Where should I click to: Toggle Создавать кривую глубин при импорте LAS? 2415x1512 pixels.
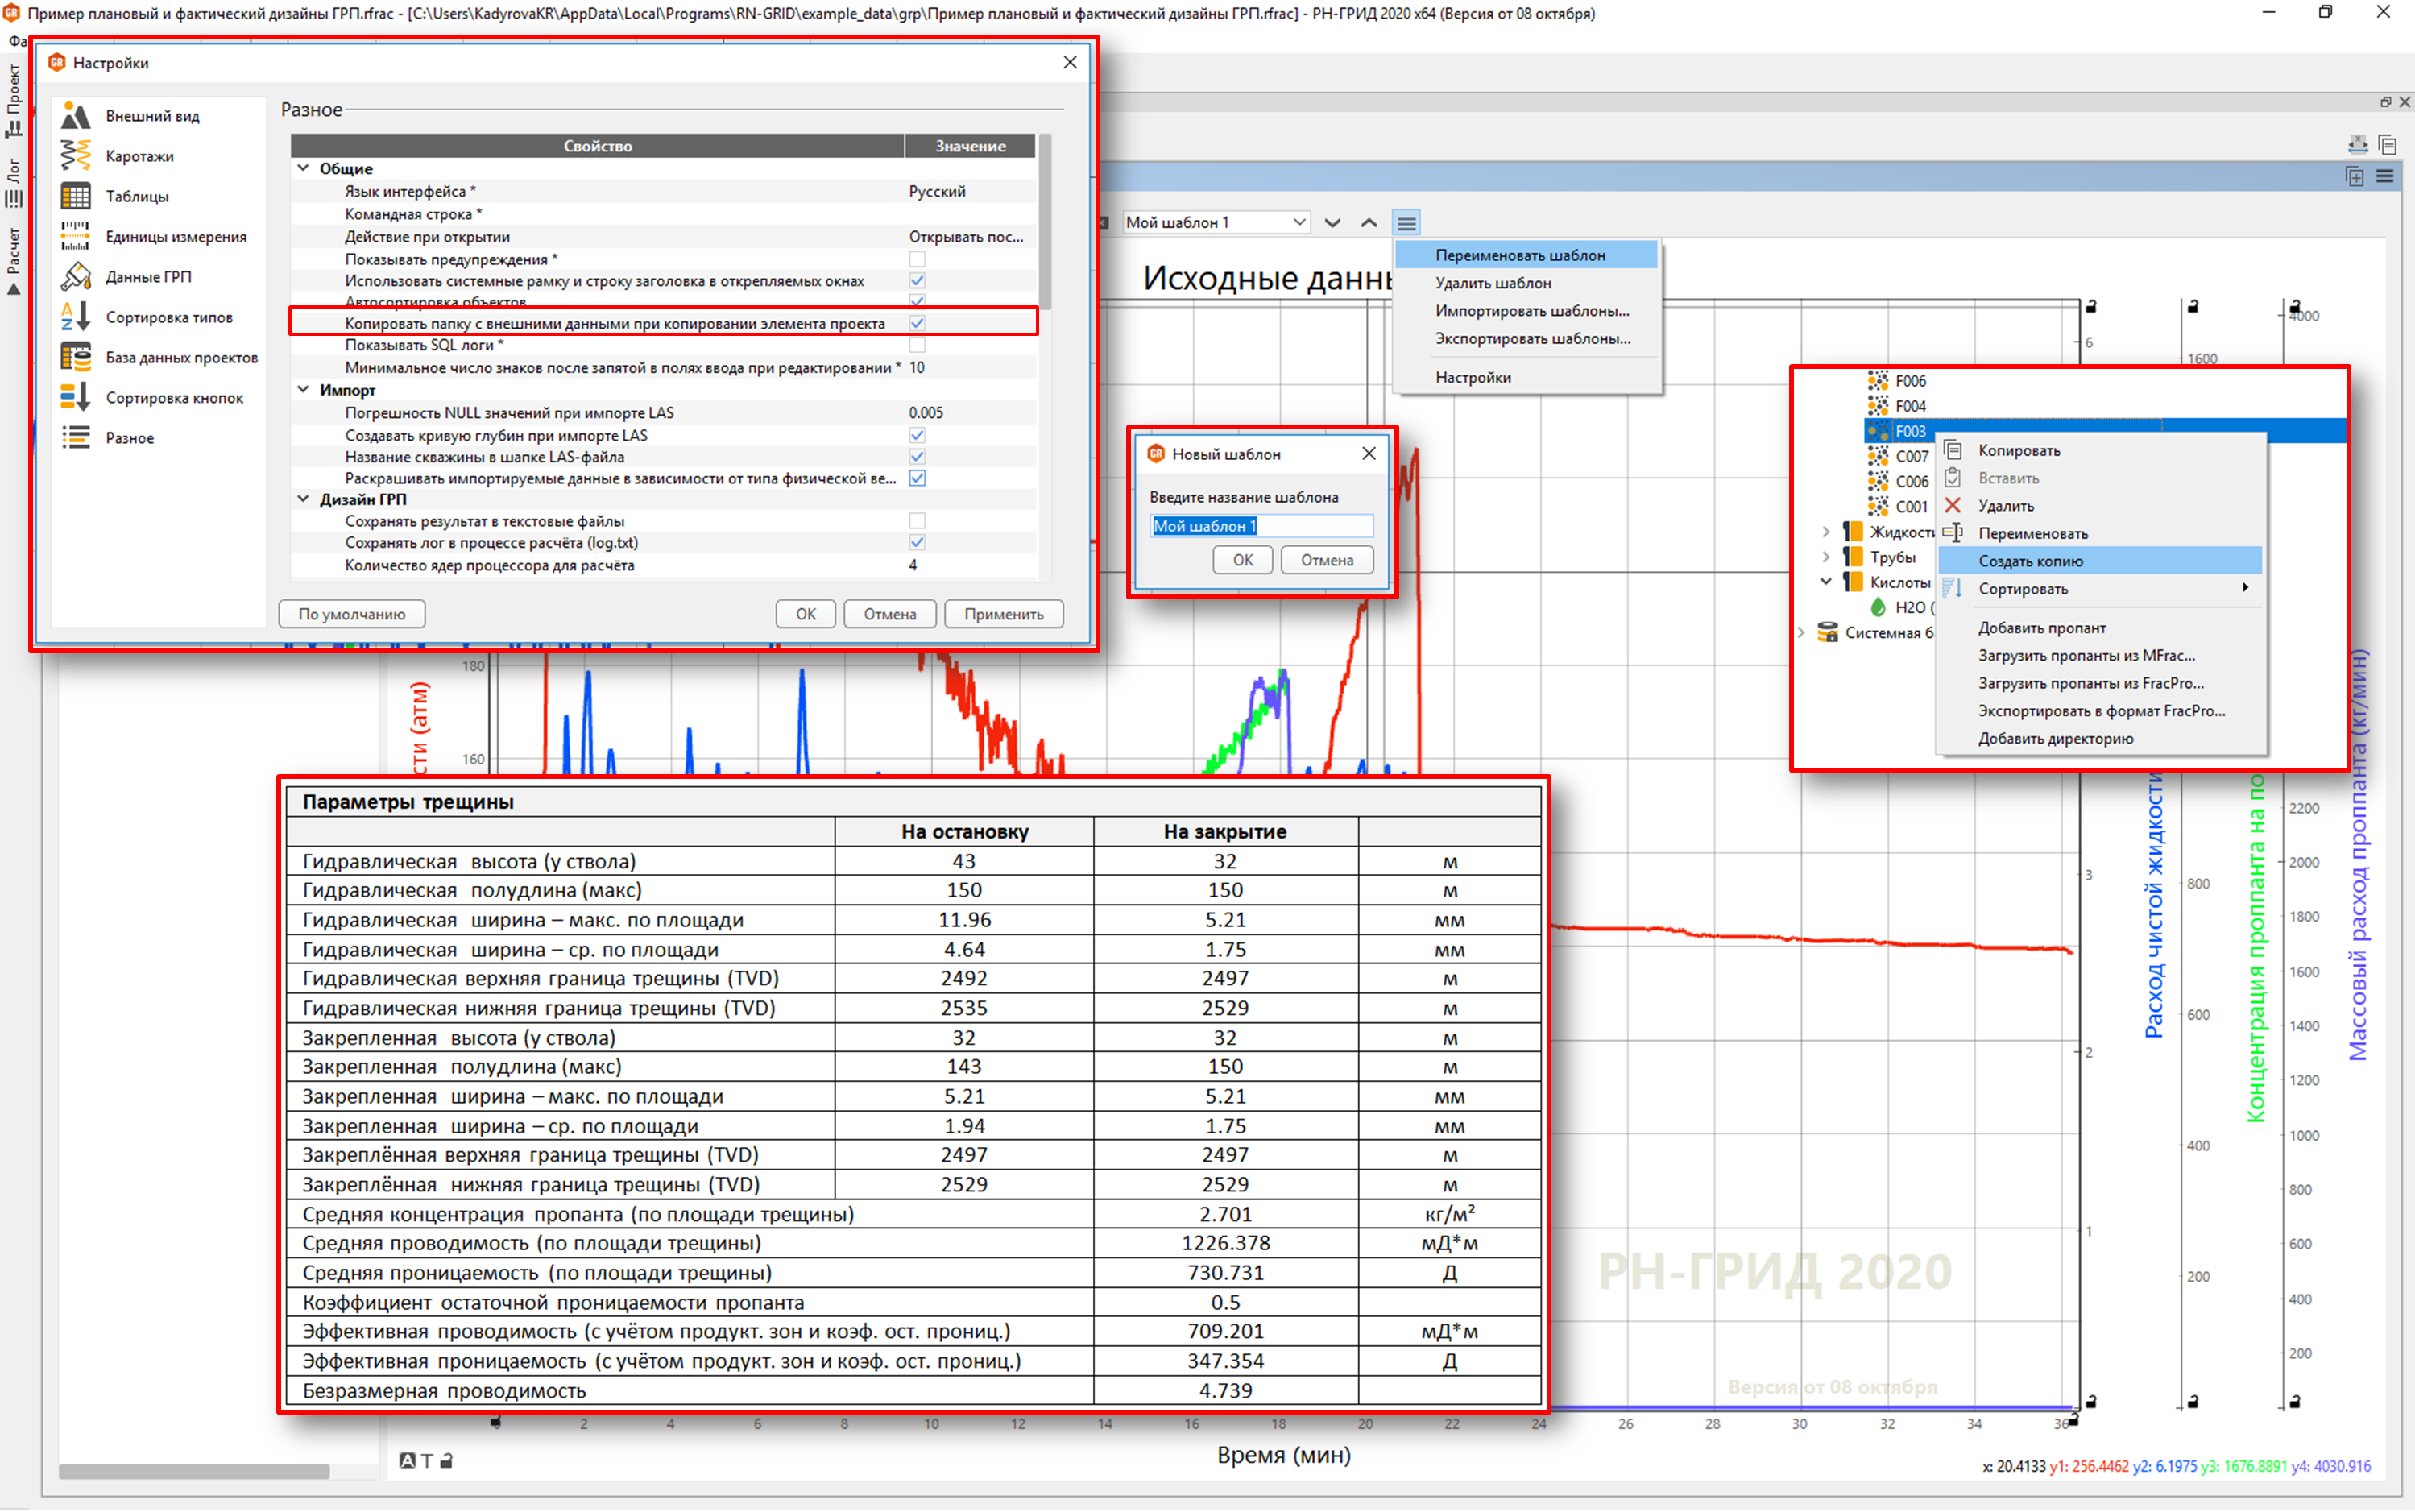pos(917,435)
